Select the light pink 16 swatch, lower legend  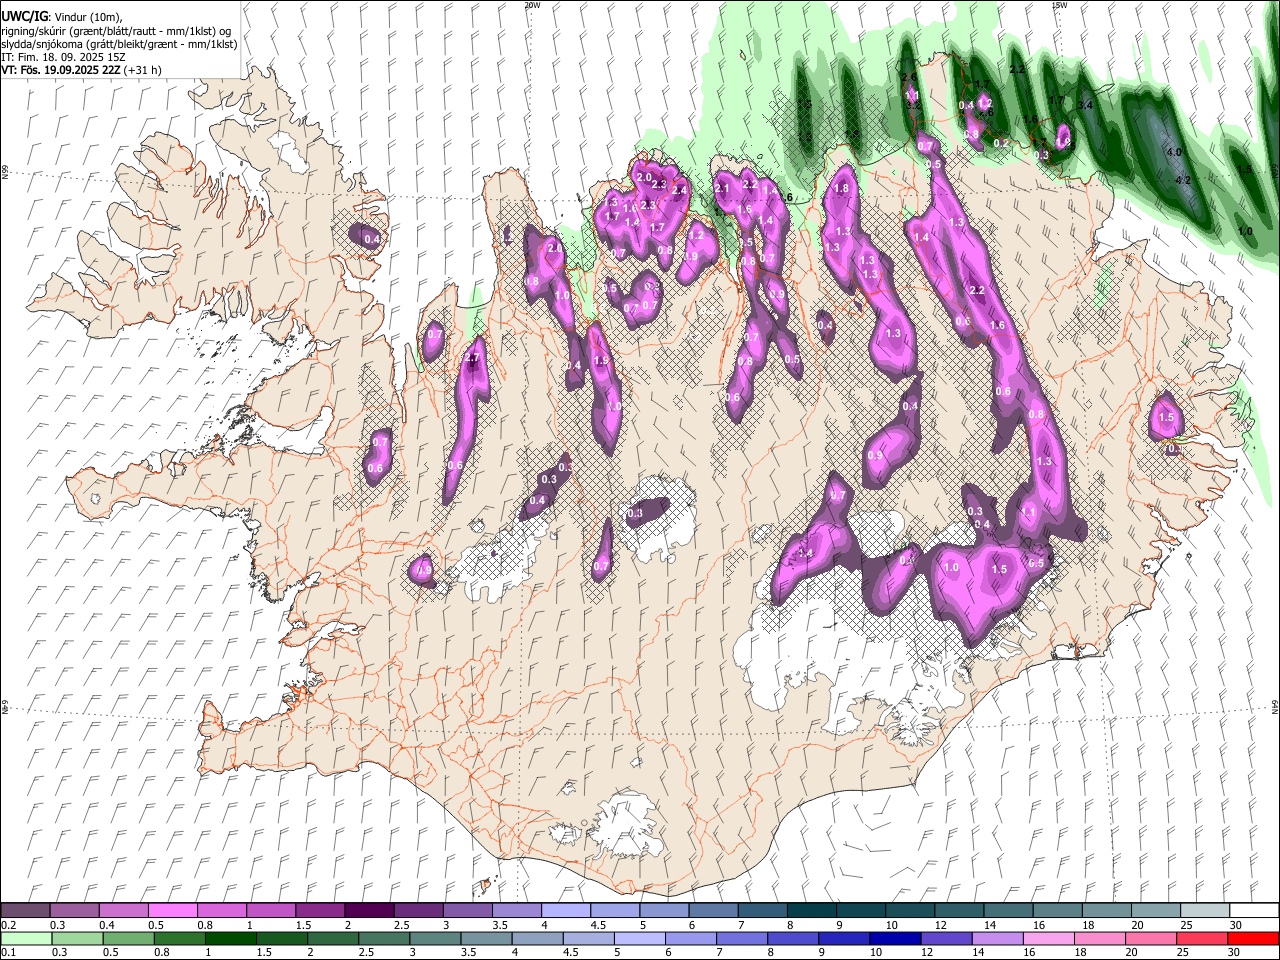tap(1047, 939)
